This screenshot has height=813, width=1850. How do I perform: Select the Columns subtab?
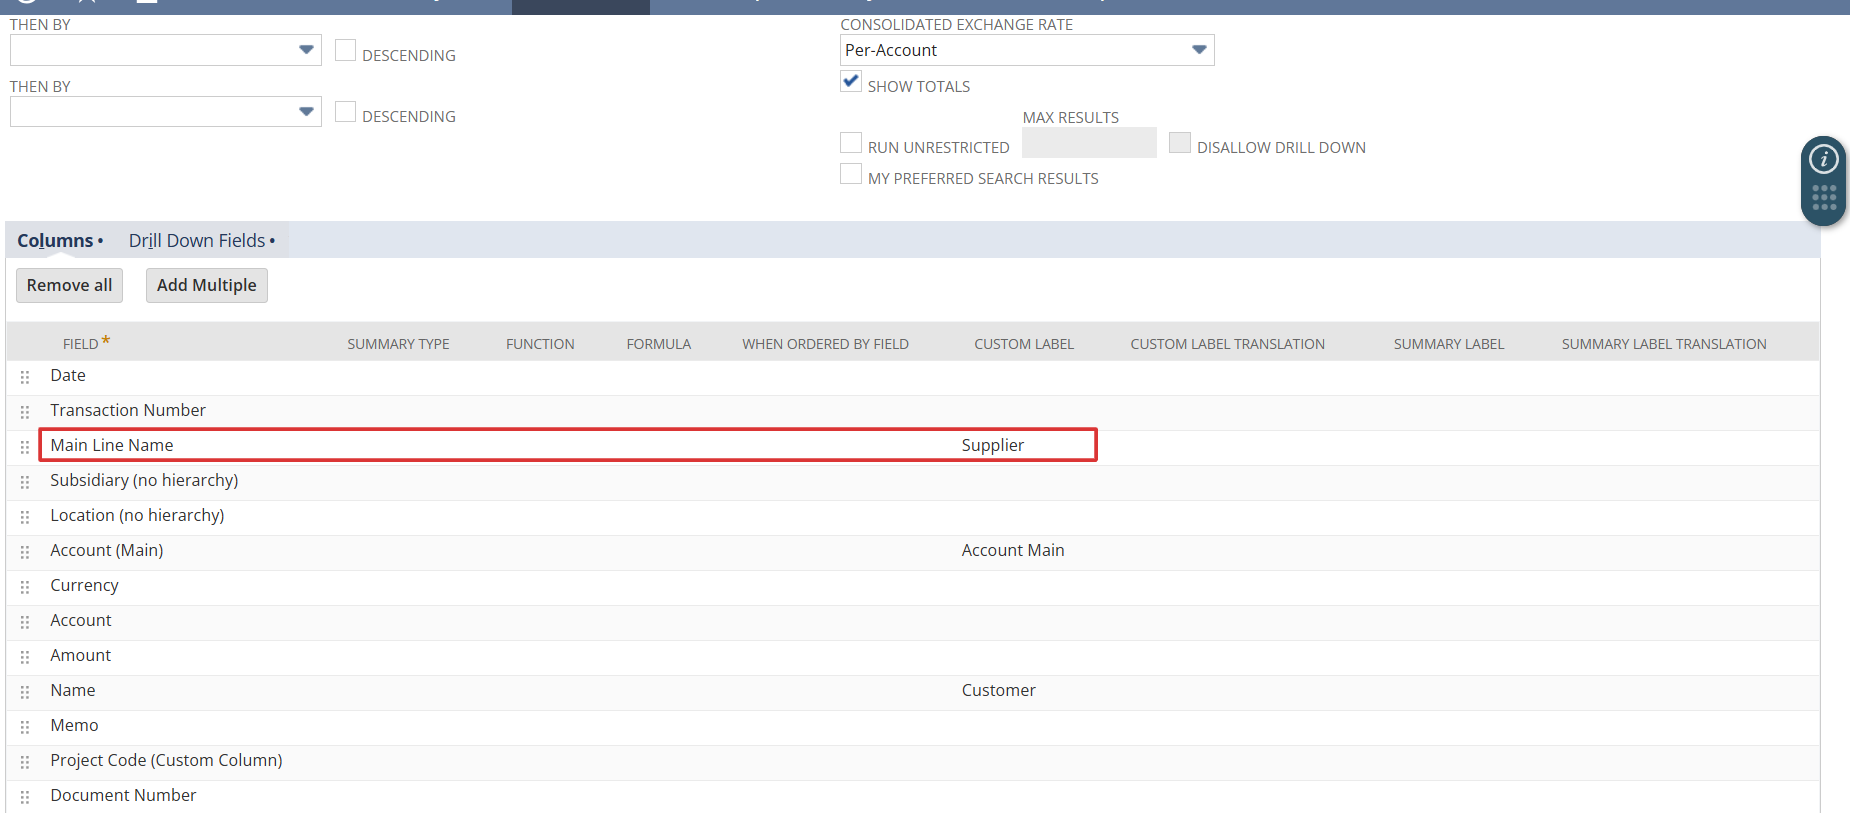tap(55, 241)
